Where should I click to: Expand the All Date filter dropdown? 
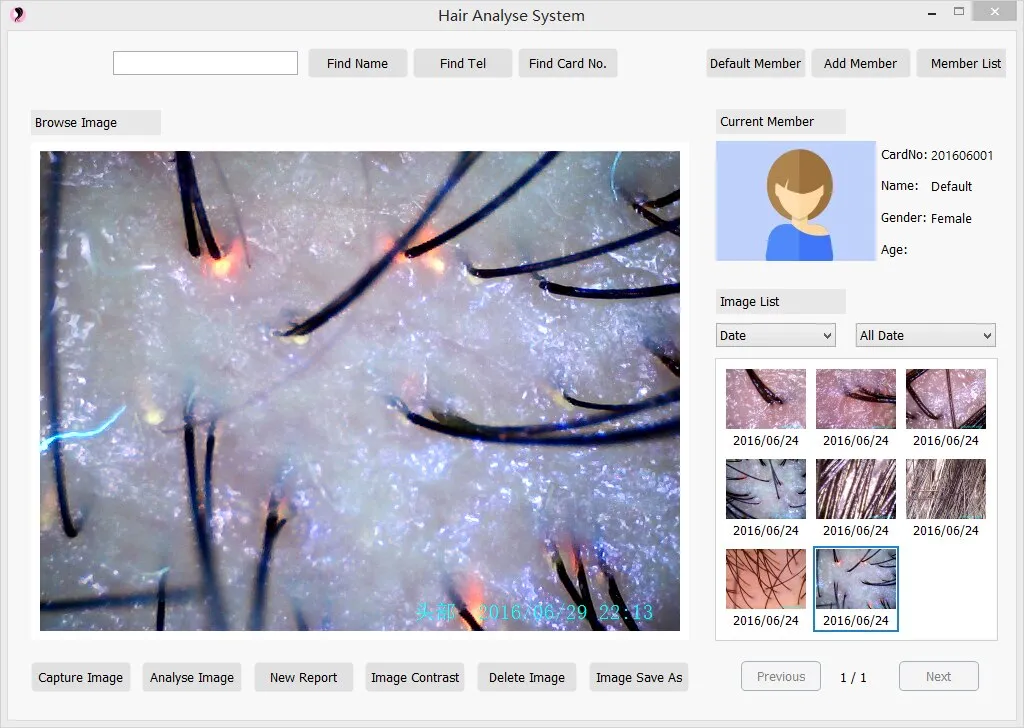click(925, 336)
